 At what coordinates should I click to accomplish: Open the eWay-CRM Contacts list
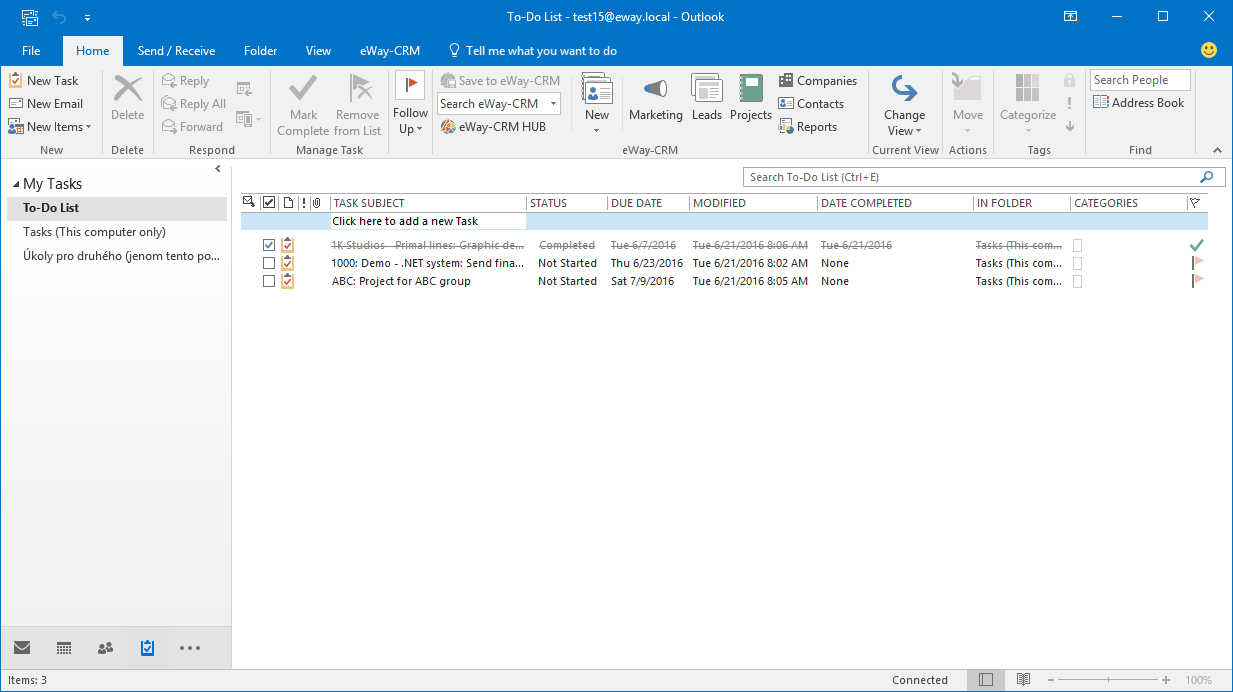812,104
